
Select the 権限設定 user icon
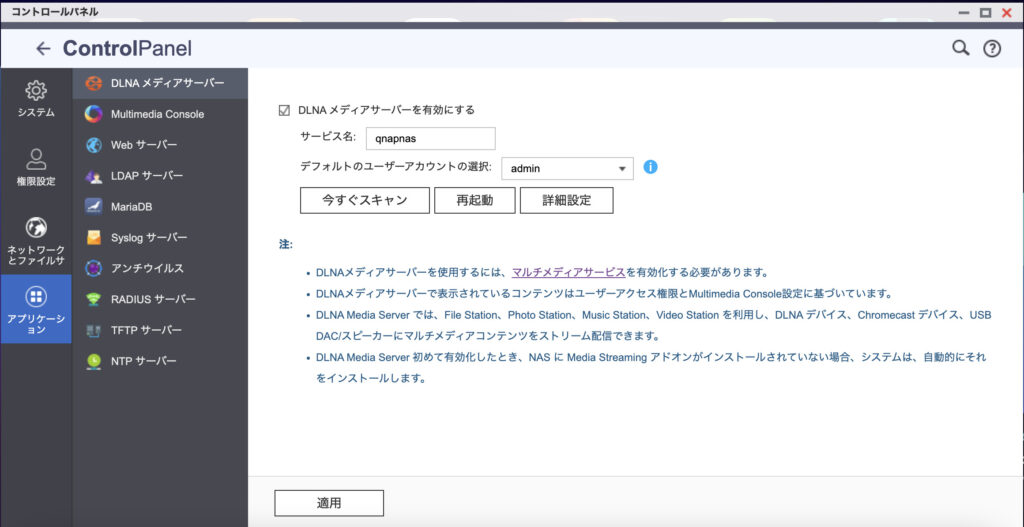click(36, 159)
